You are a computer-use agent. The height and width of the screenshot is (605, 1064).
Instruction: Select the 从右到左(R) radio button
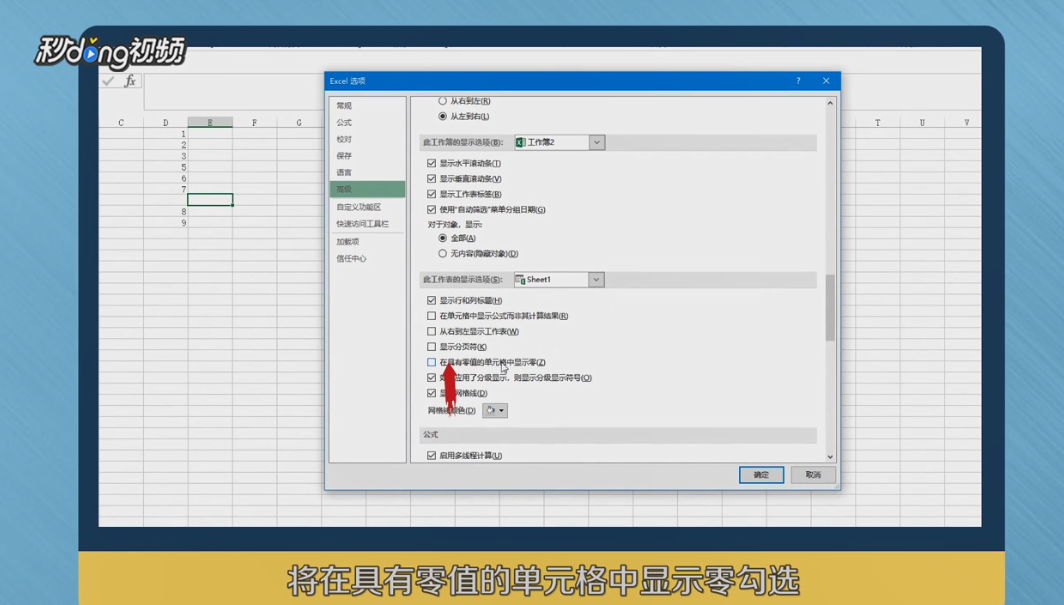[x=442, y=101]
